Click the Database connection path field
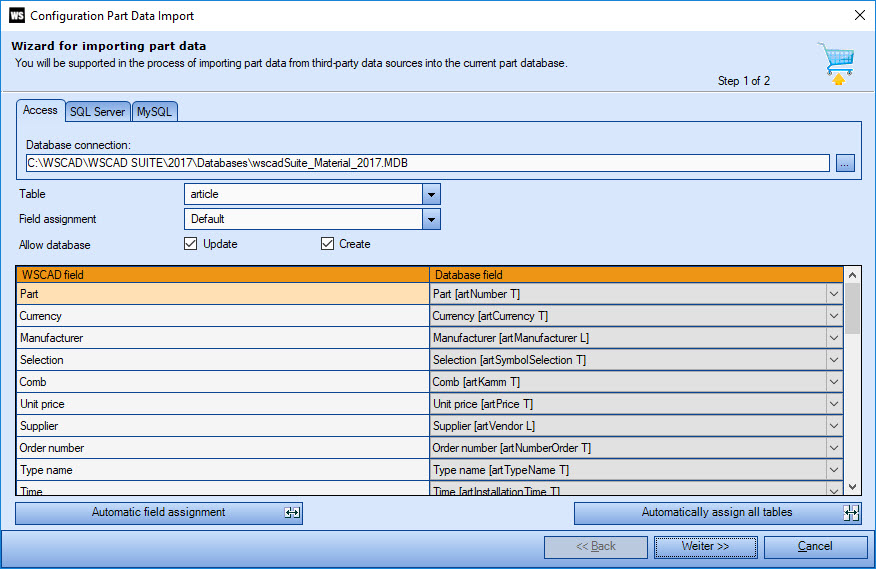 click(x=427, y=163)
